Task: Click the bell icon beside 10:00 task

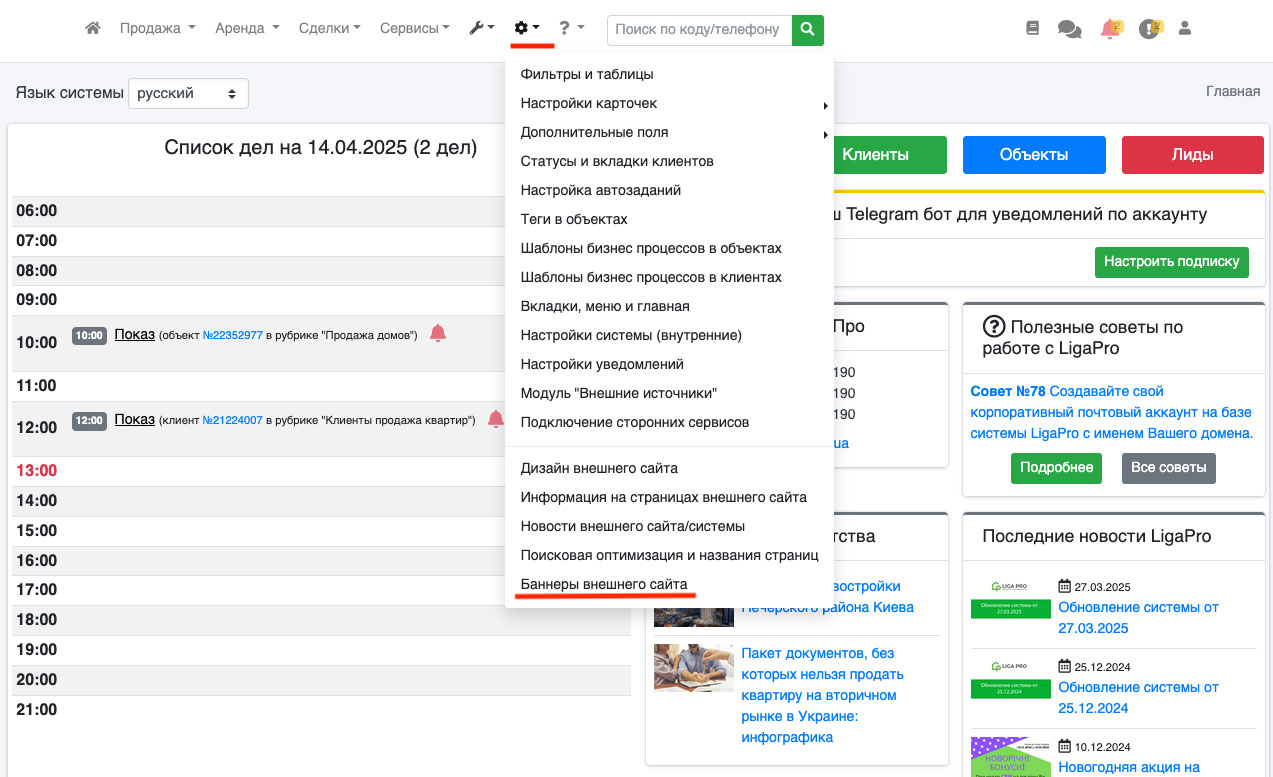Action: [437, 334]
